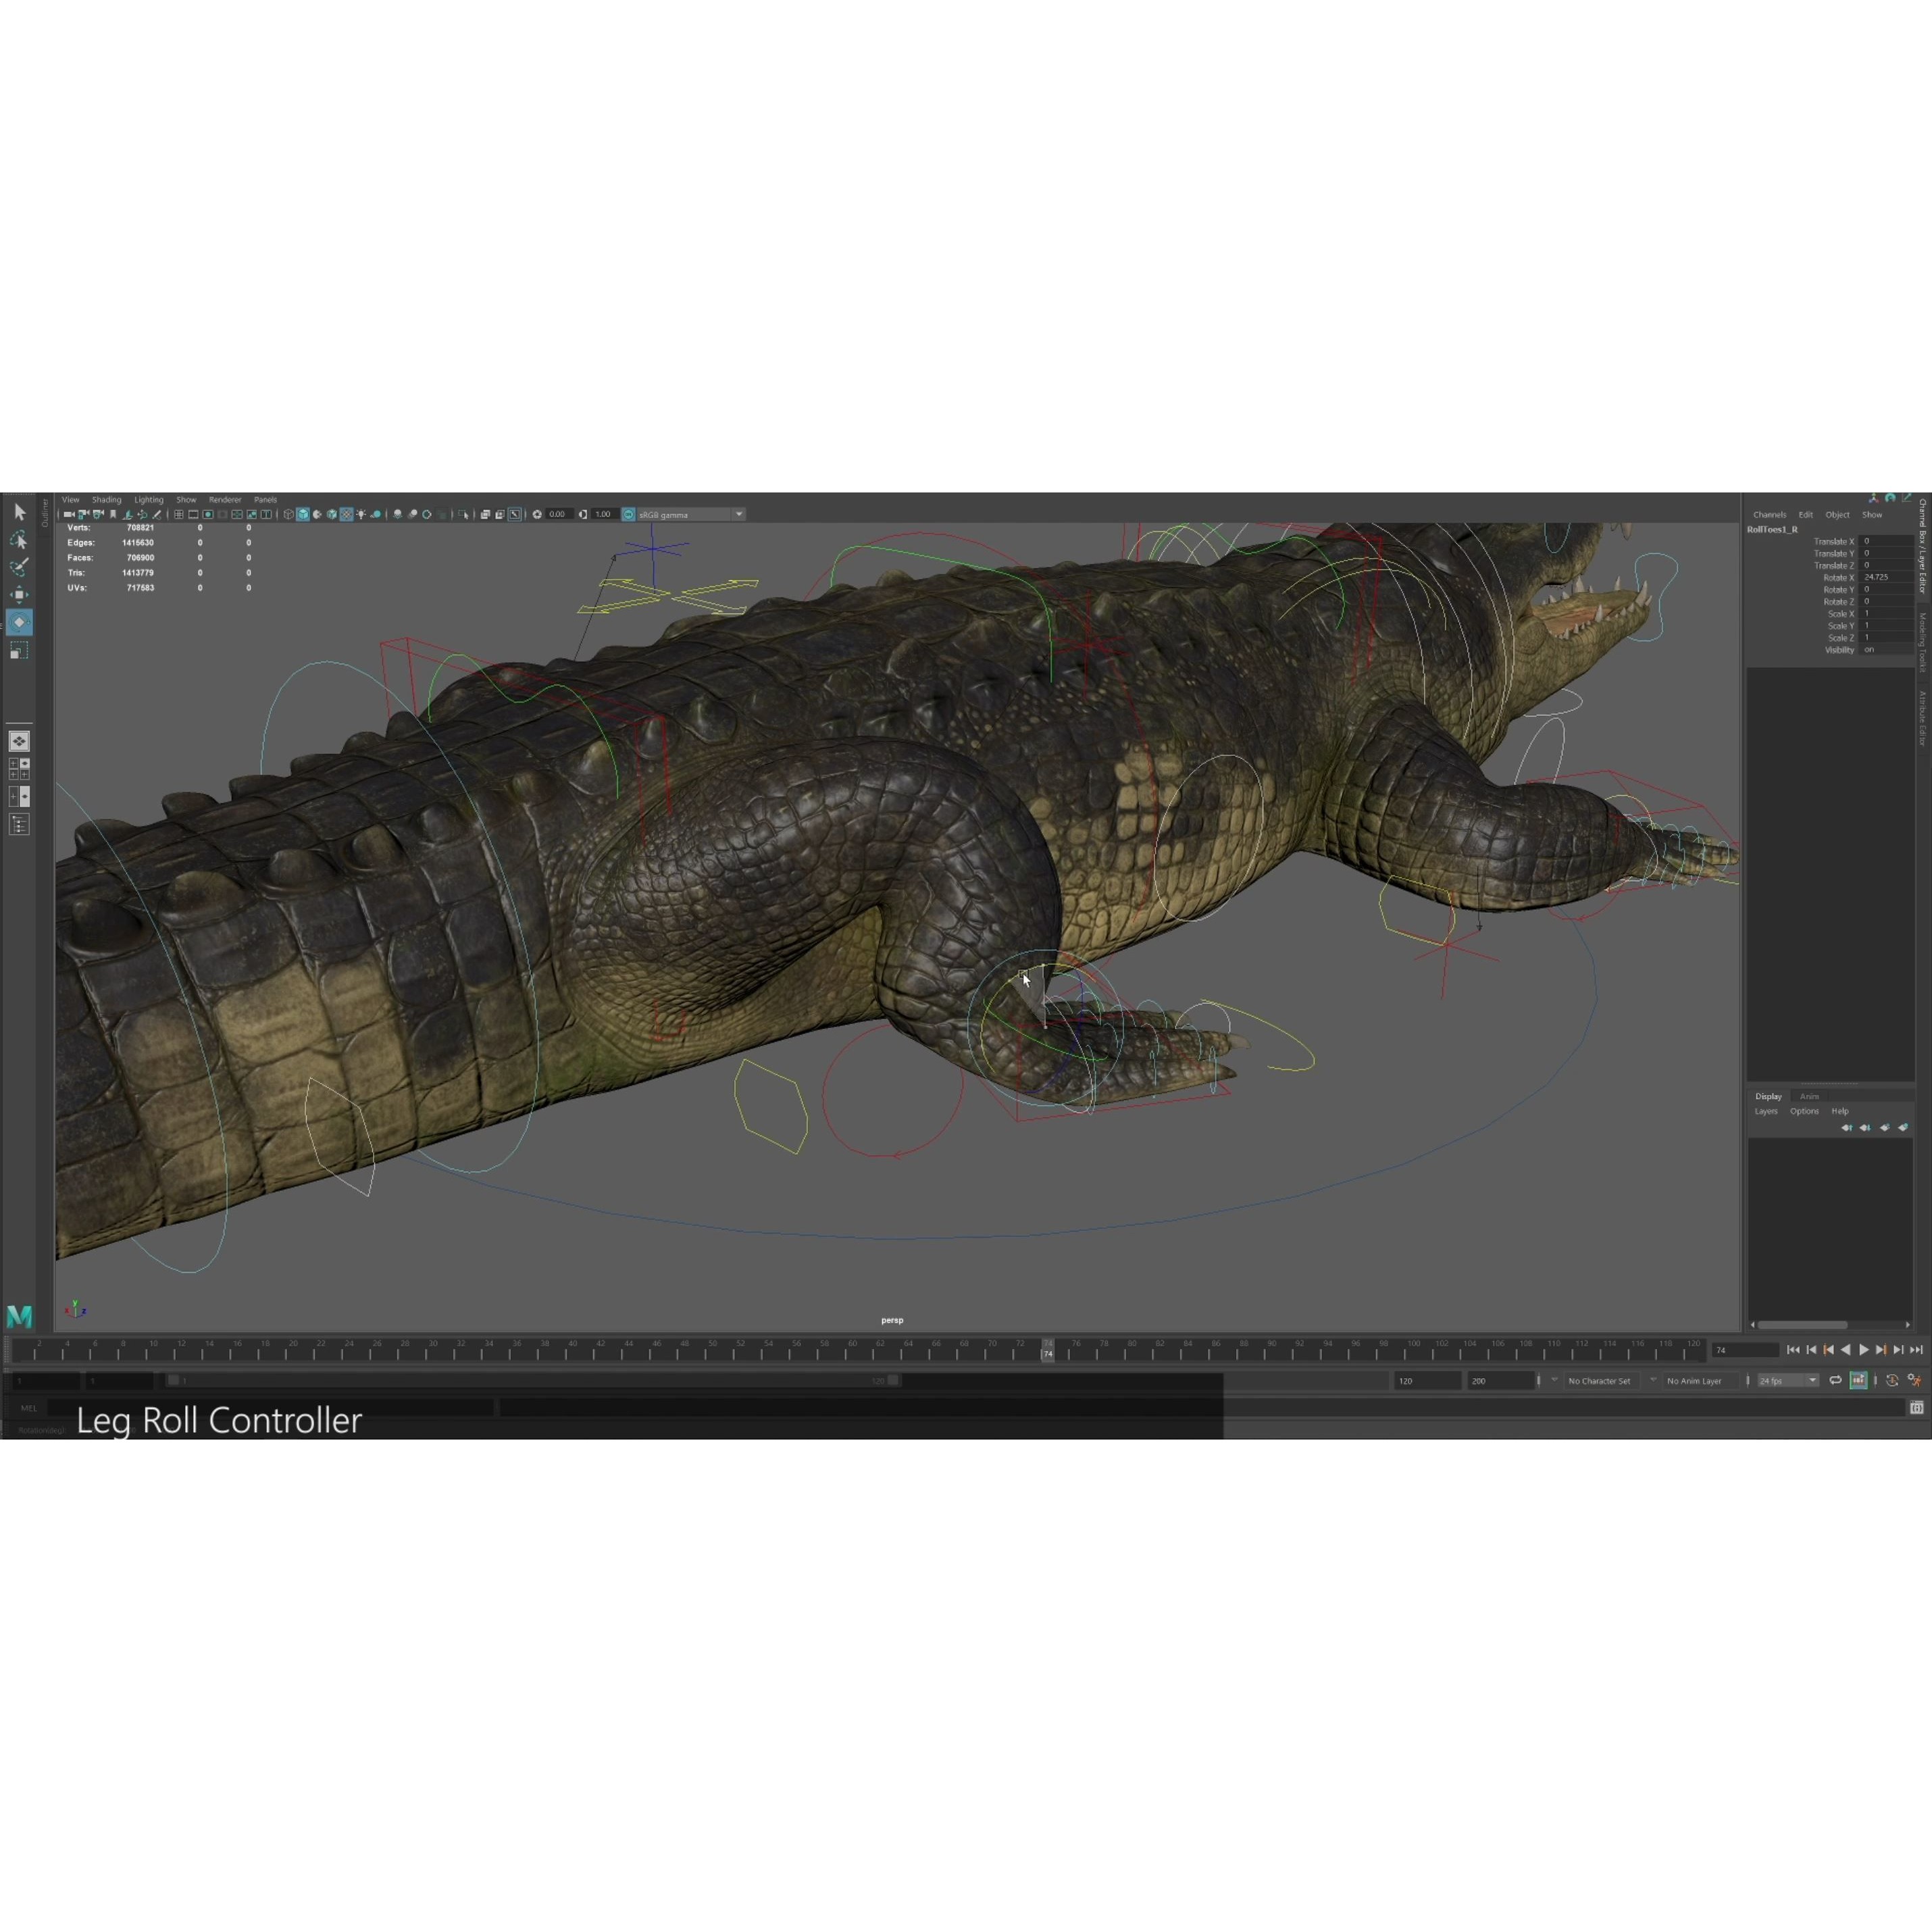Step back one frame
The width and height of the screenshot is (1932, 1932).
1811,1350
